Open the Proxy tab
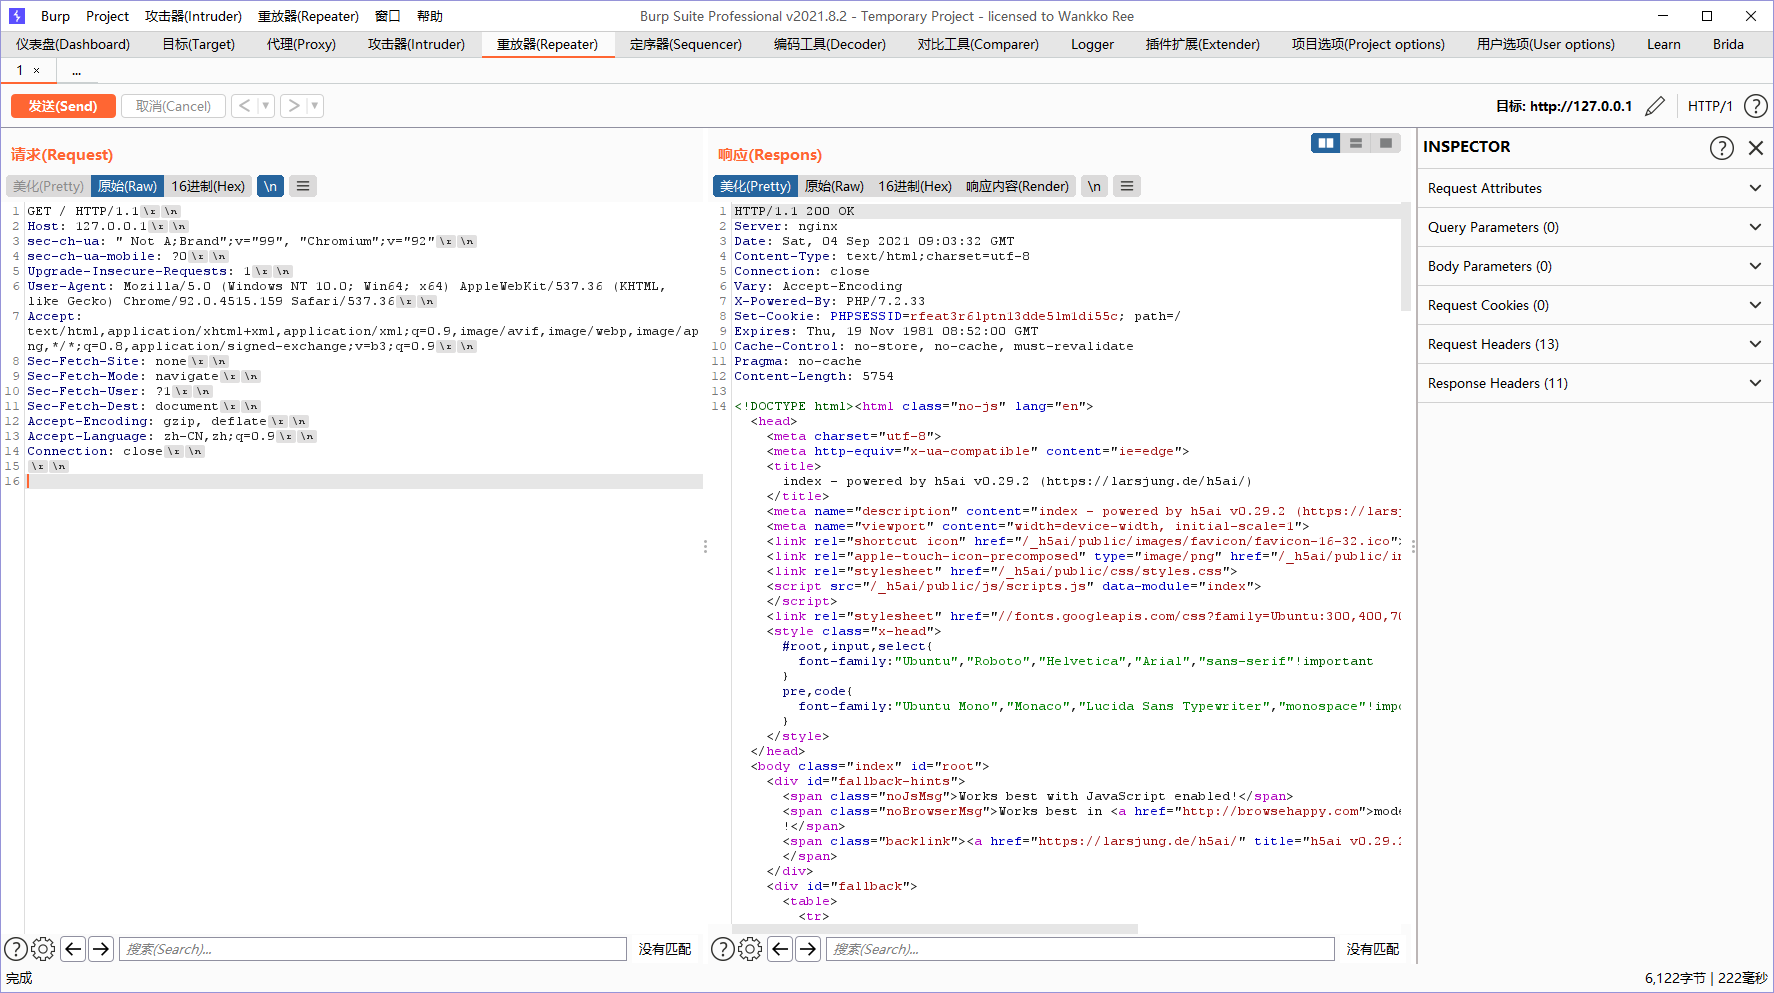 pyautogui.click(x=301, y=44)
